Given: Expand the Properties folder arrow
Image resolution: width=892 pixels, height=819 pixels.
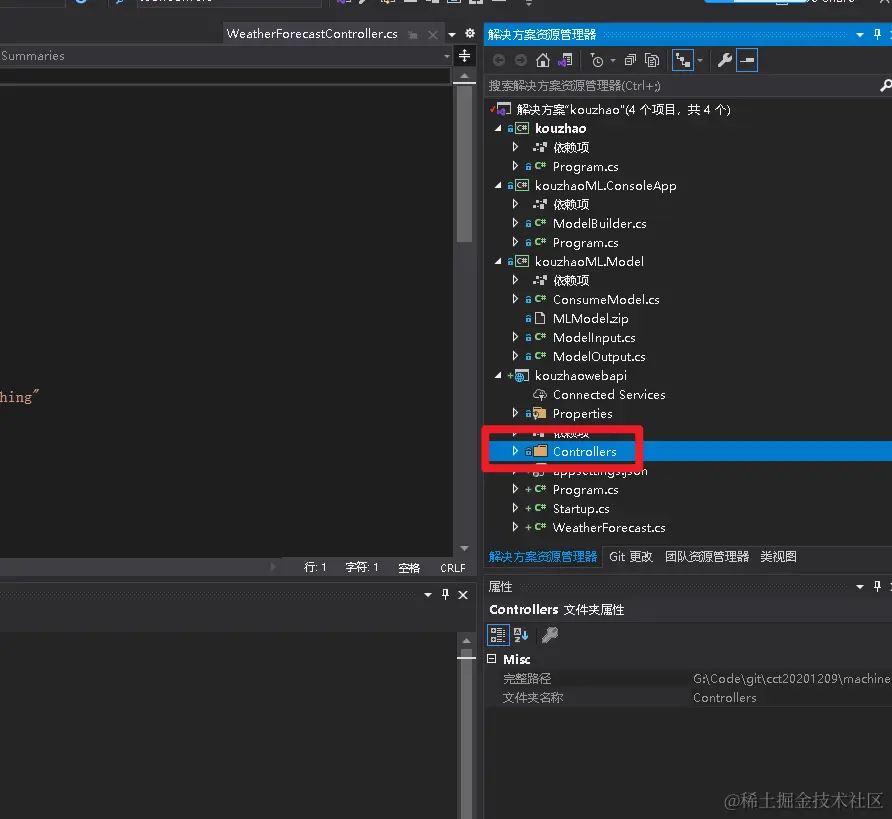Looking at the screenshot, I should pos(515,413).
